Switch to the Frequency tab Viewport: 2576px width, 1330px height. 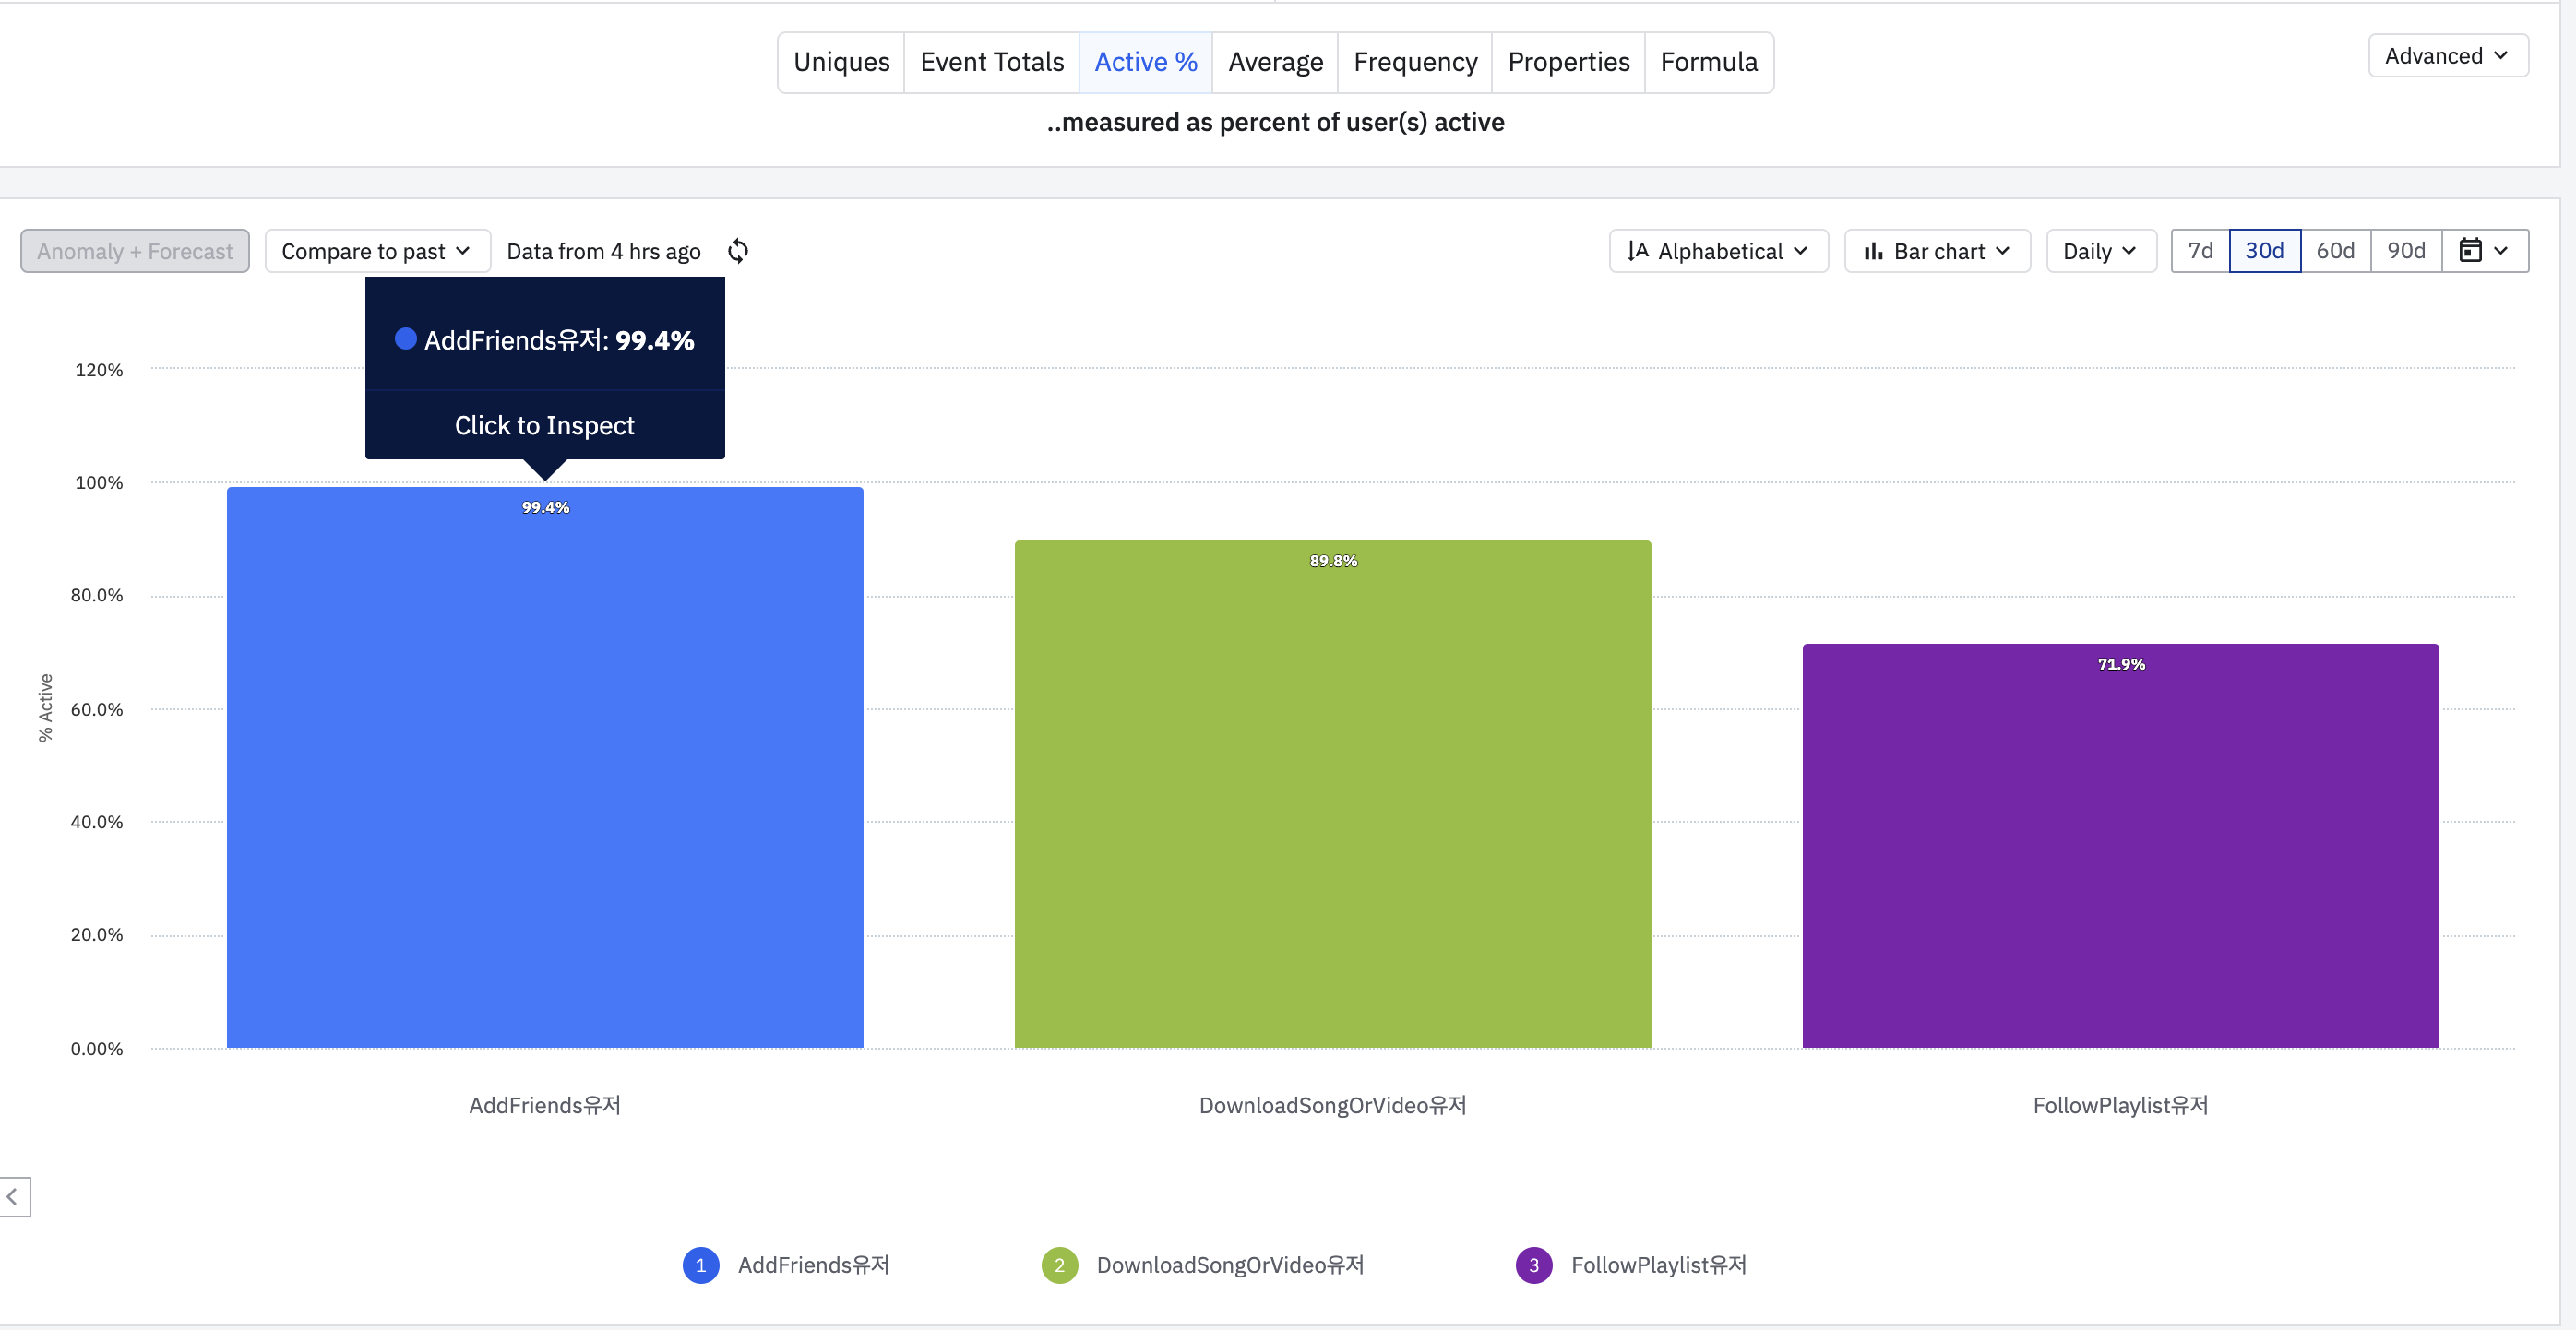[x=1414, y=62]
